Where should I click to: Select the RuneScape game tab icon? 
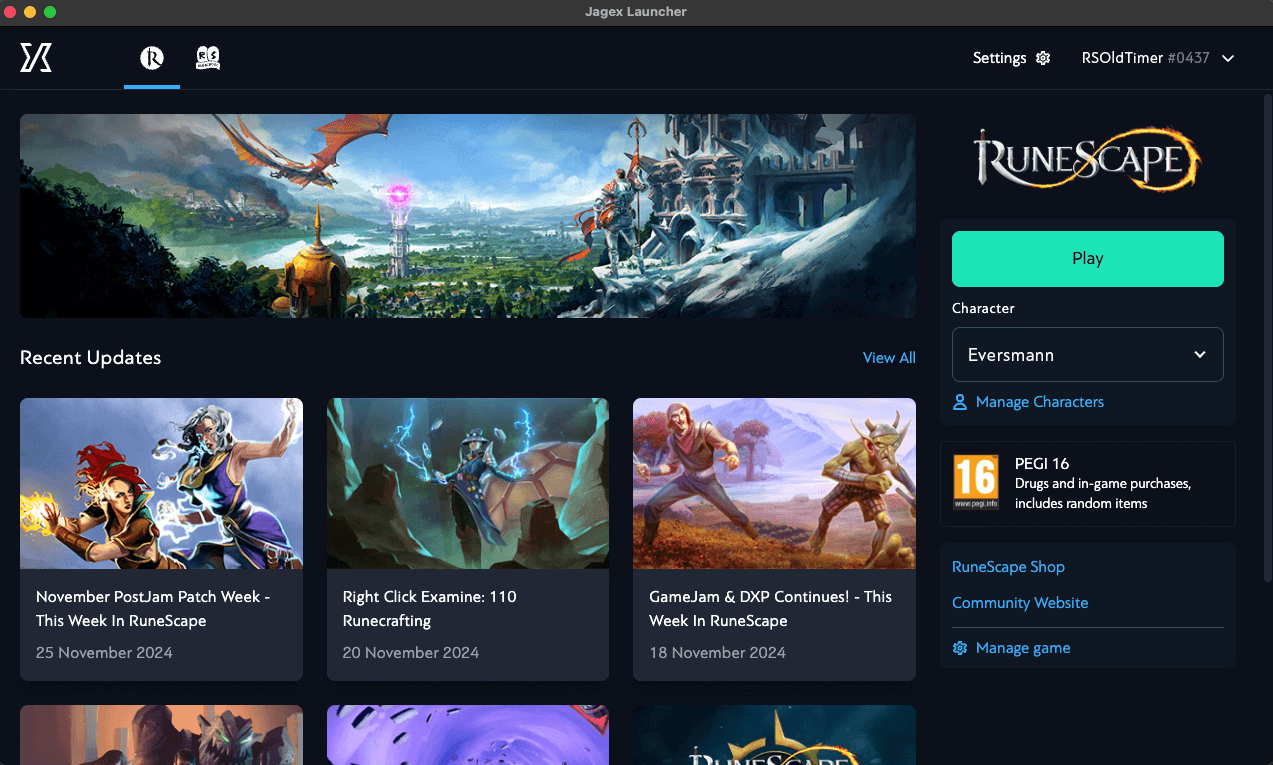pos(152,58)
